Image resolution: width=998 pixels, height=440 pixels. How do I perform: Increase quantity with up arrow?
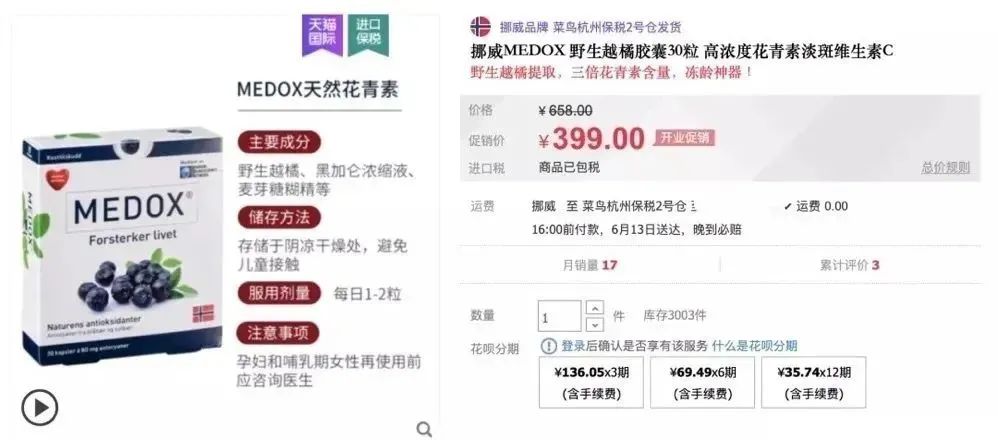coord(594,308)
